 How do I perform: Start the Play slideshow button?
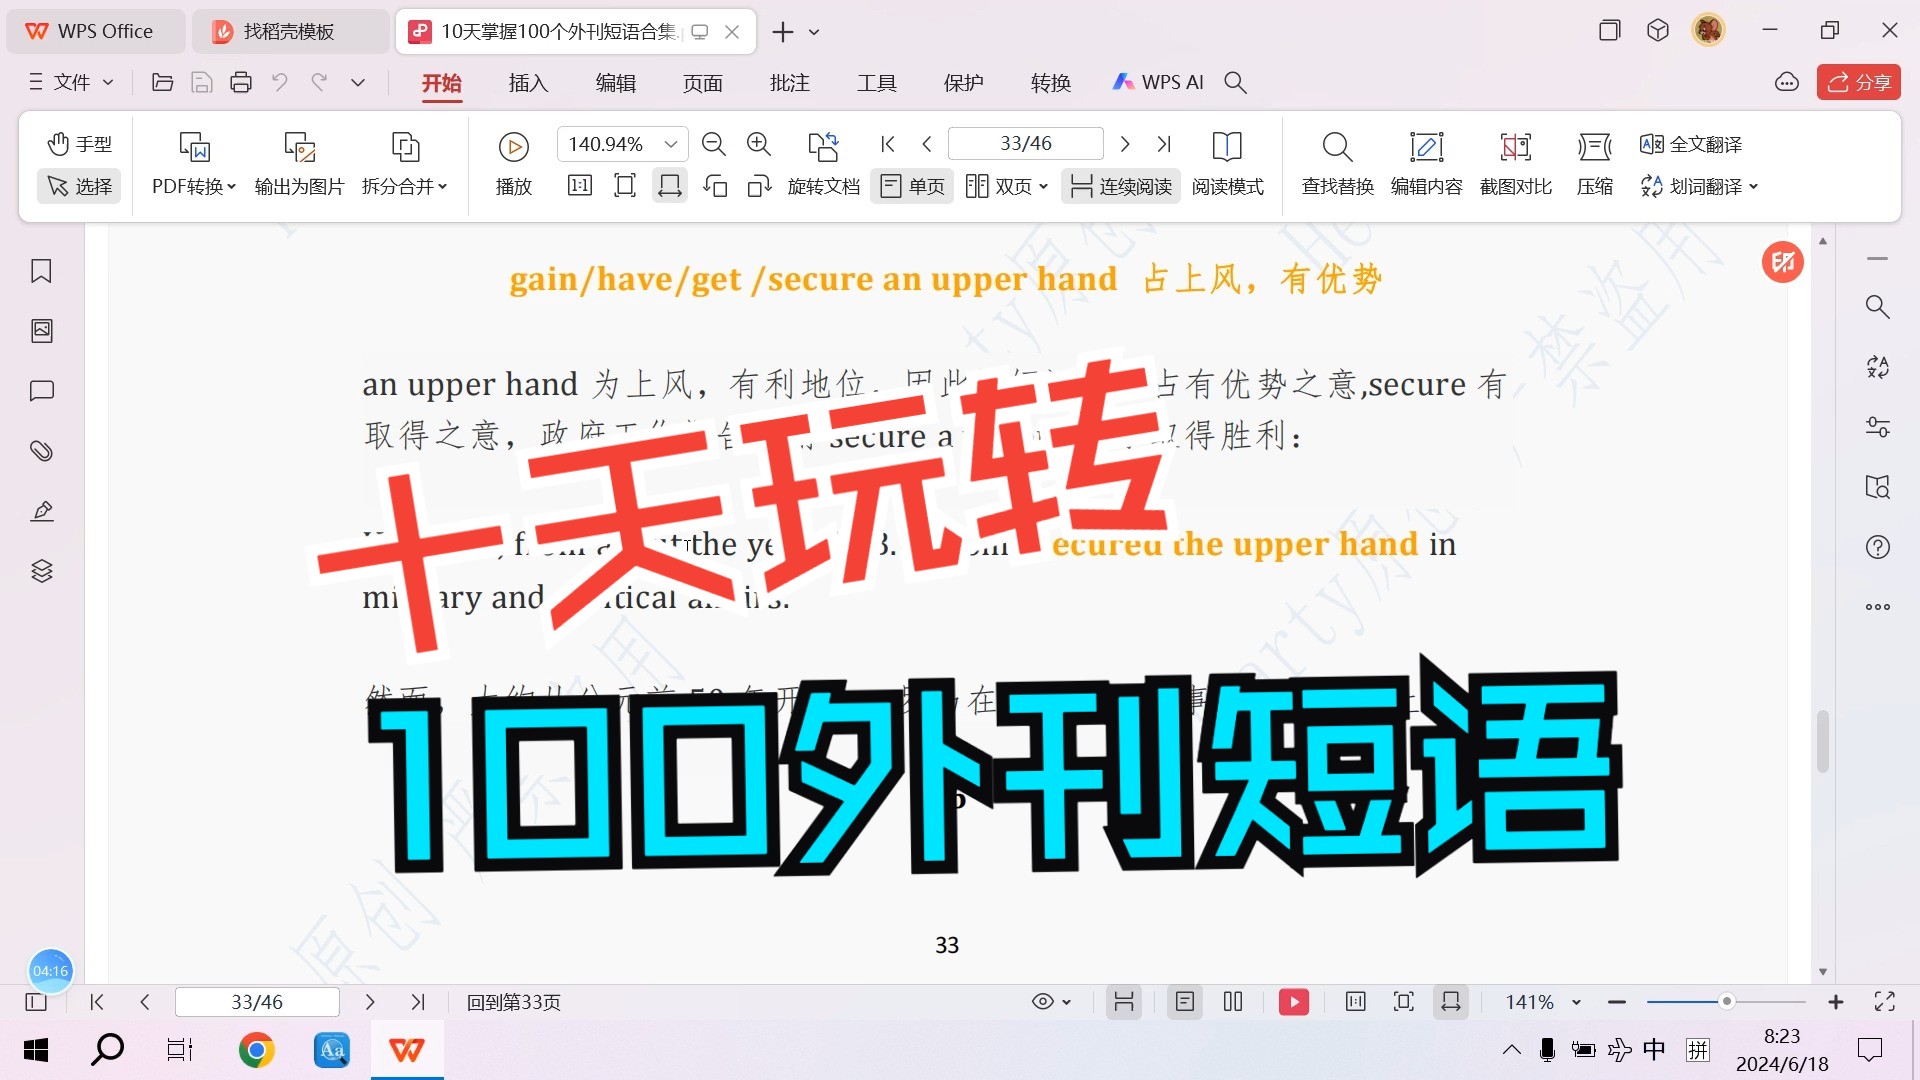tap(514, 164)
